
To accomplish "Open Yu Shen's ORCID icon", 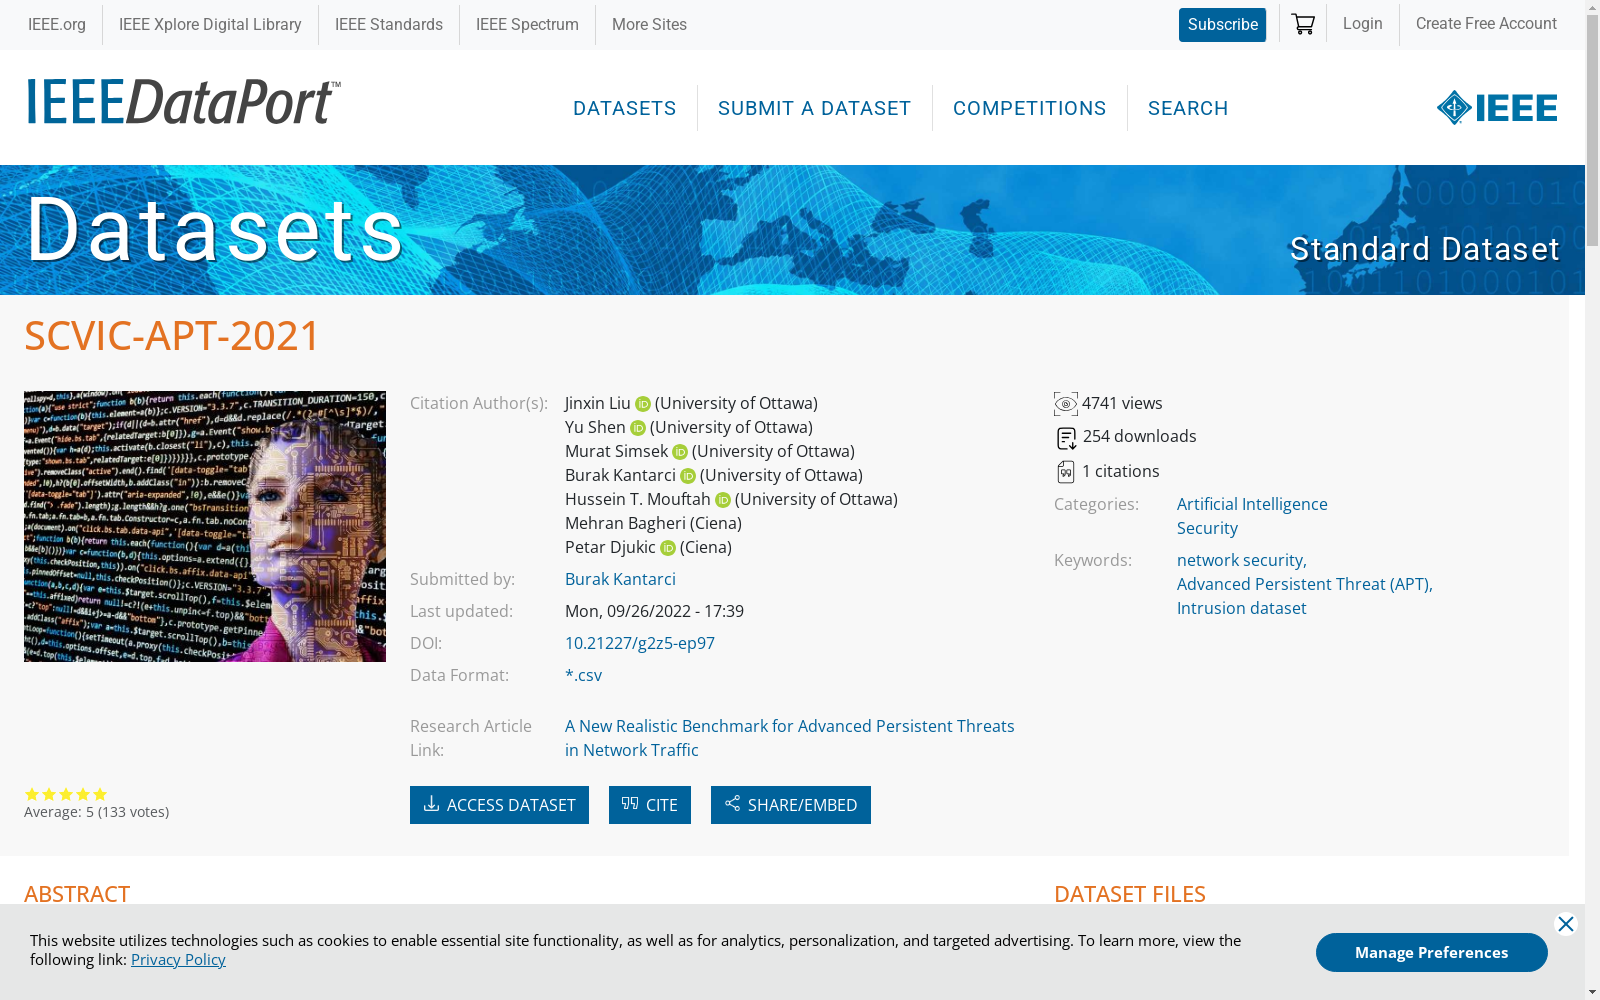I will click(x=638, y=428).
